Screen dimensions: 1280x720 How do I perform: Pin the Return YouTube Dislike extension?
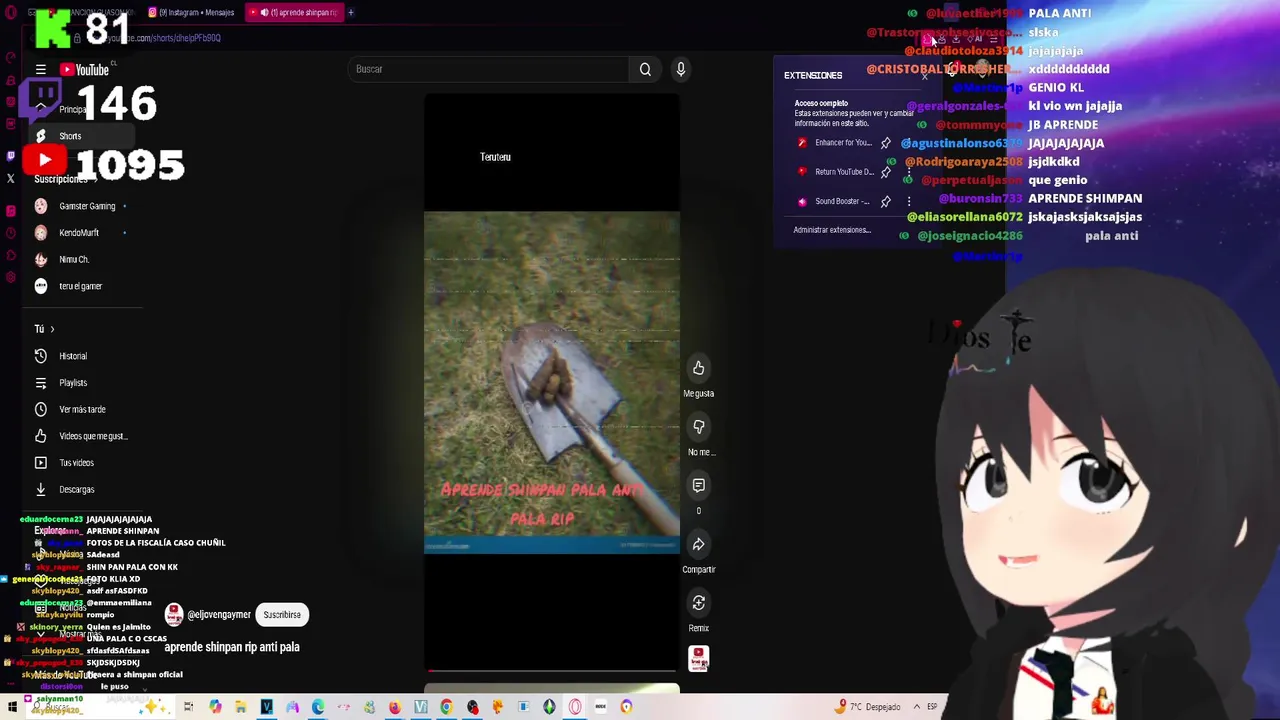point(885,172)
